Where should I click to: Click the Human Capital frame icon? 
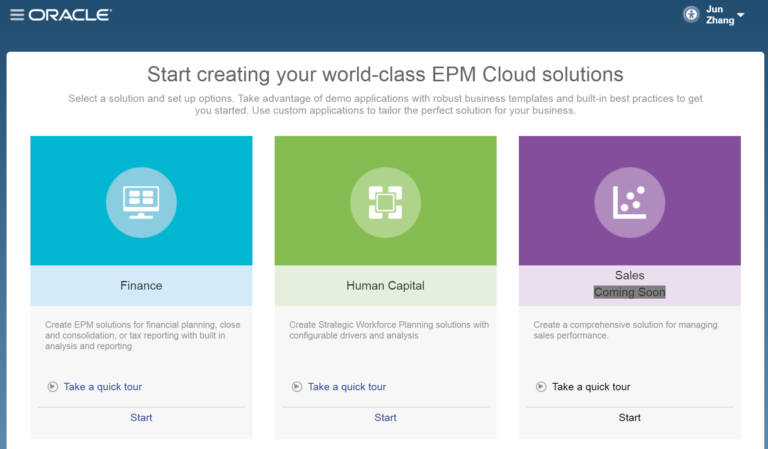(x=385, y=202)
